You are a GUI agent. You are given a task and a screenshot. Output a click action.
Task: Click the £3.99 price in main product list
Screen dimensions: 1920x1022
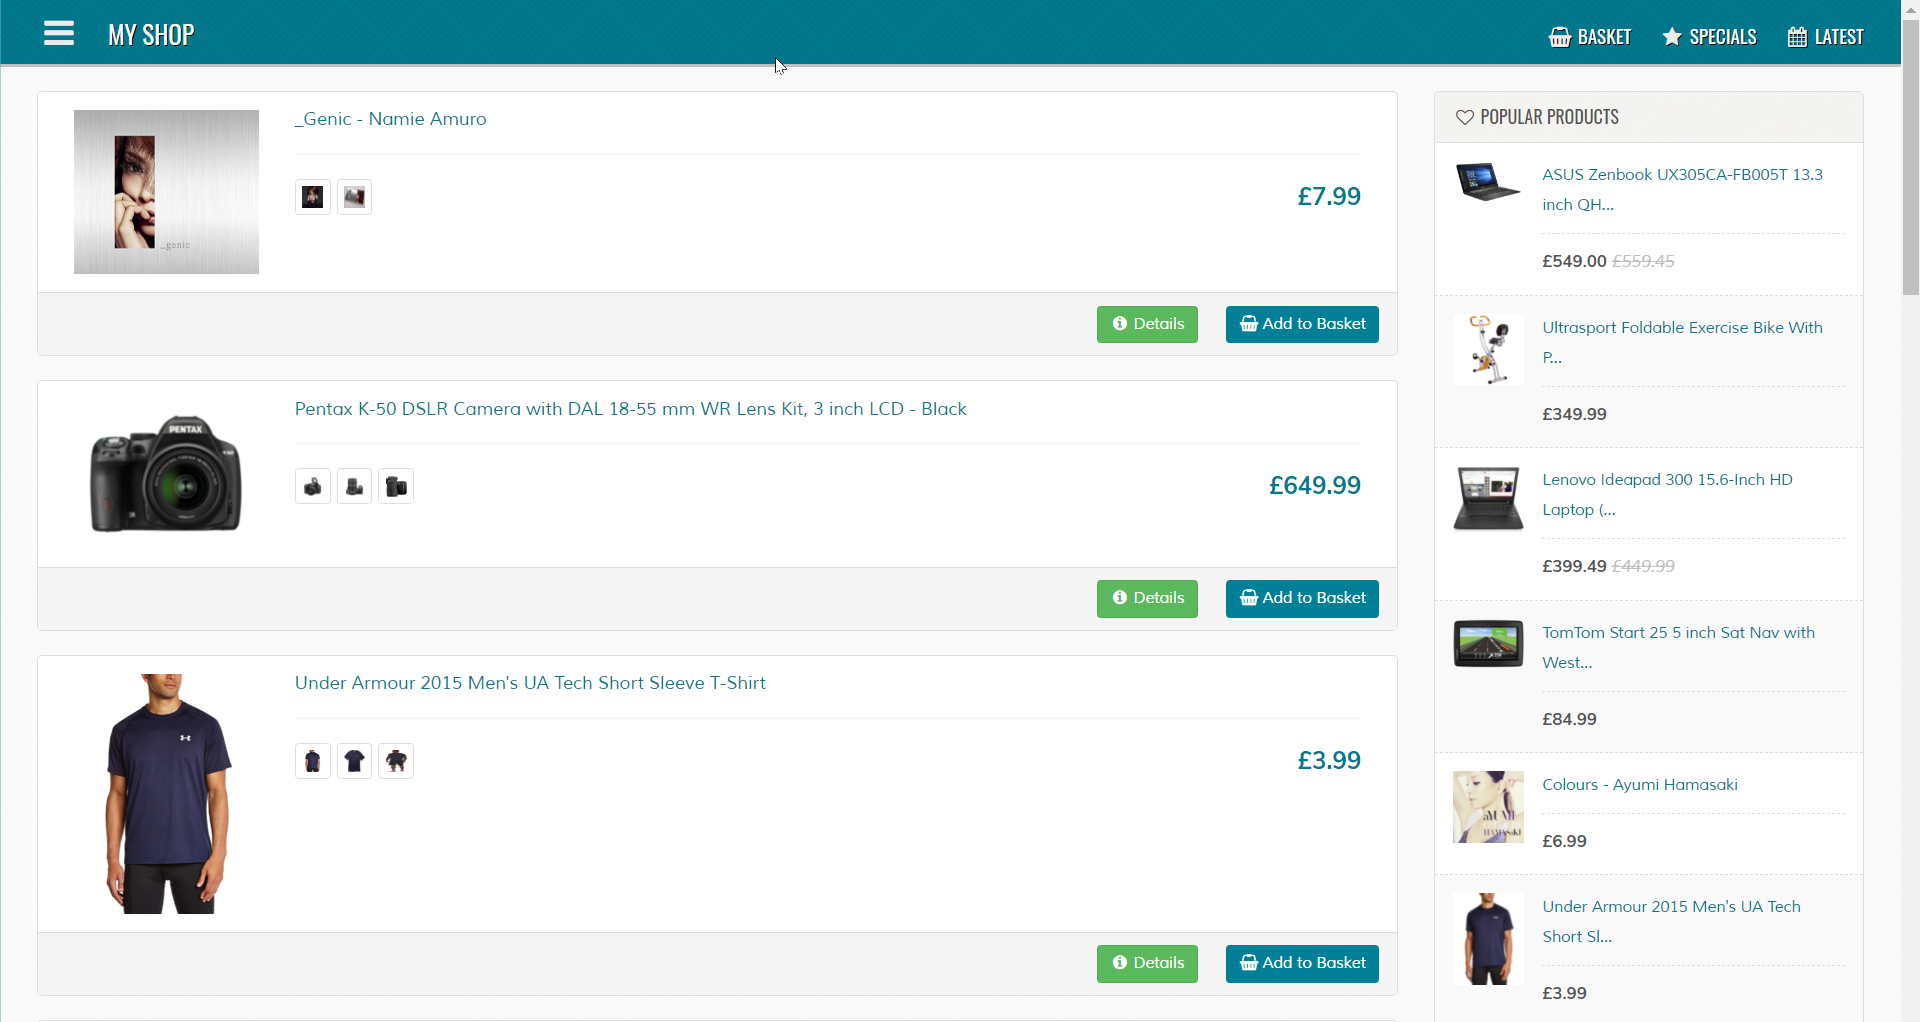1329,761
